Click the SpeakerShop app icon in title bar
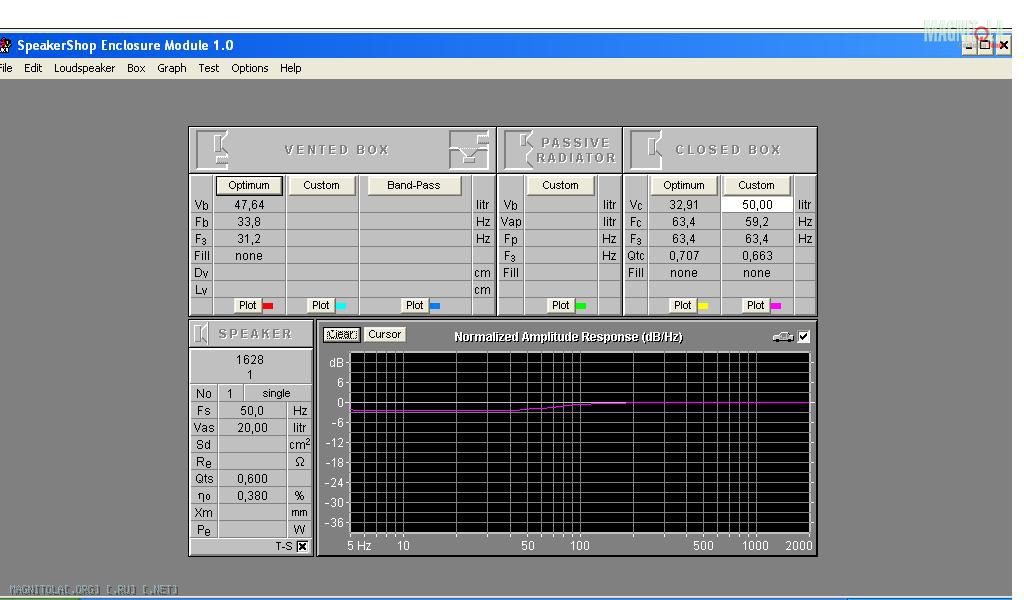The image size is (1024, 600). [5, 45]
